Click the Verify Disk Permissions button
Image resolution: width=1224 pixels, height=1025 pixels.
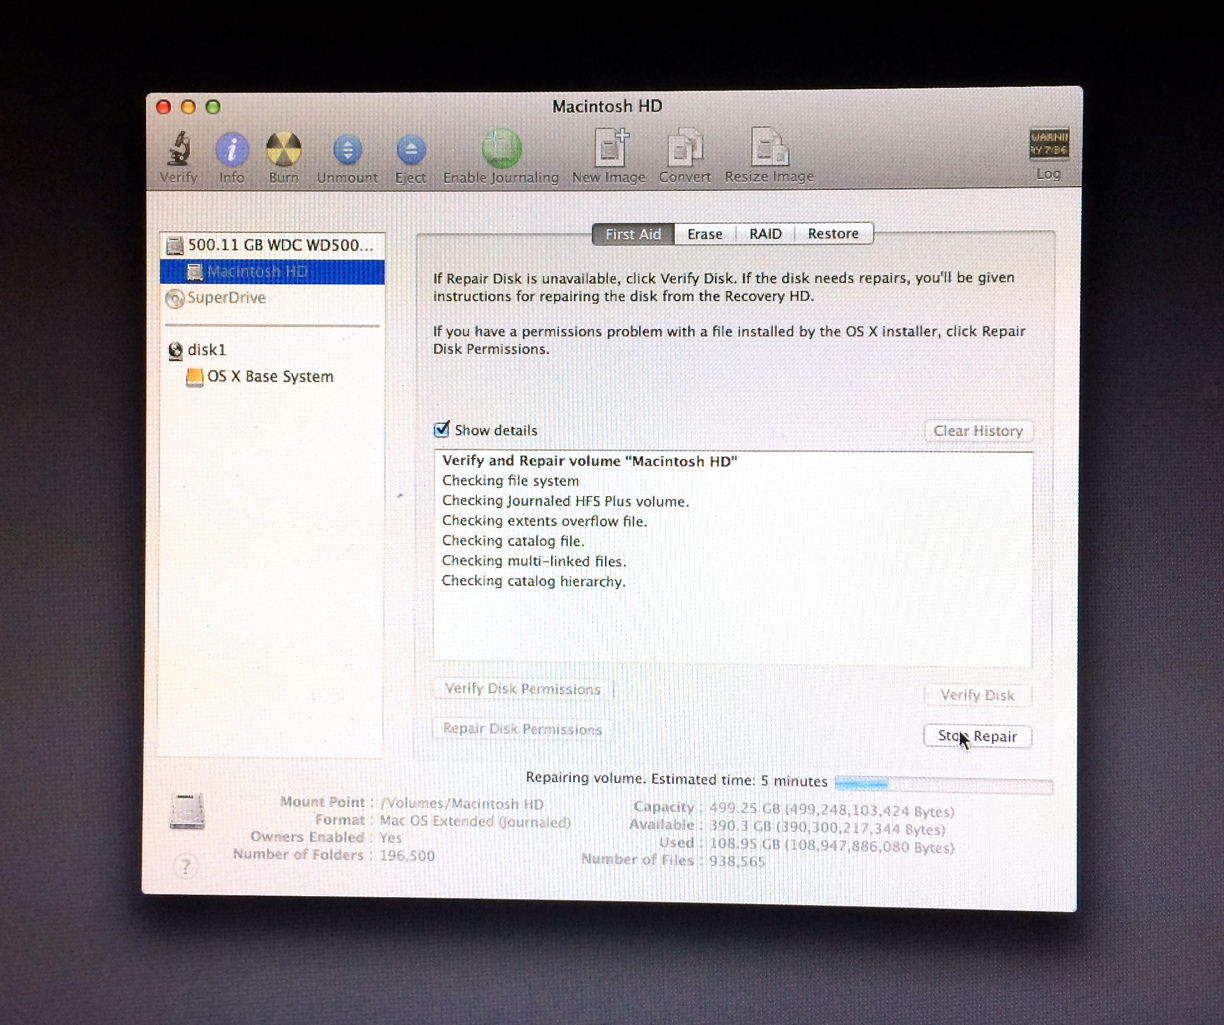[x=523, y=689]
